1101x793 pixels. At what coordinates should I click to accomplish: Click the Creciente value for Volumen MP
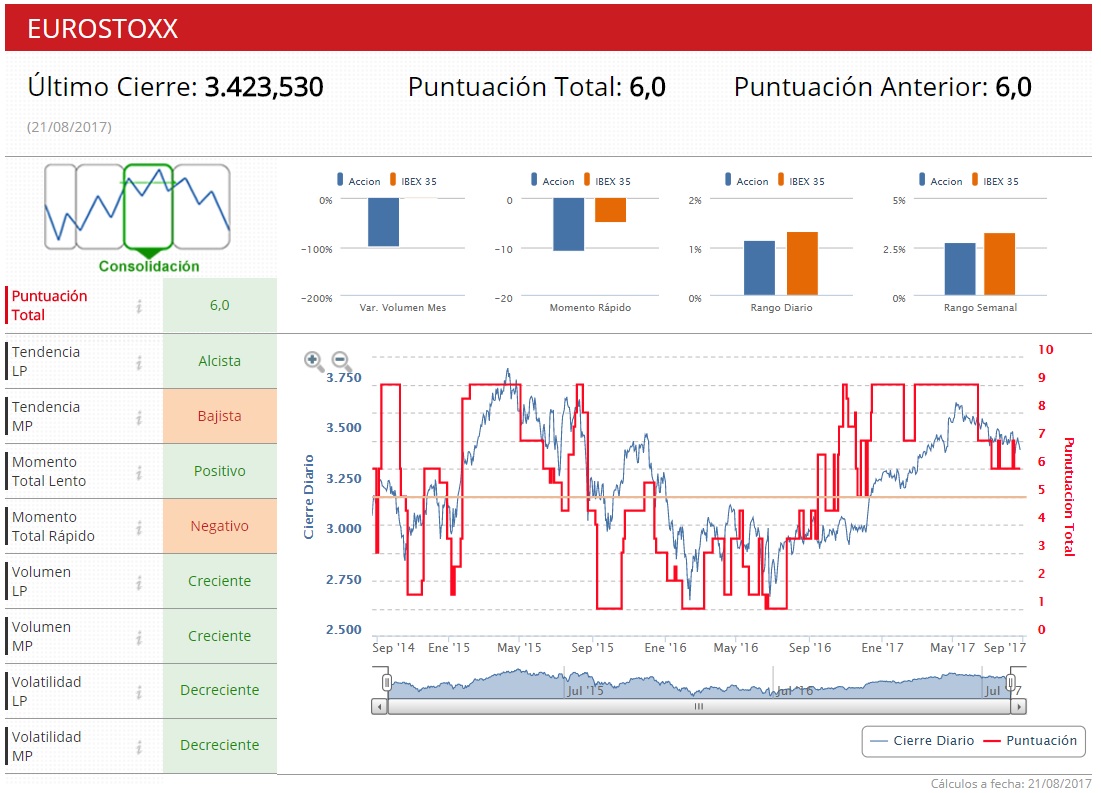click(220, 636)
